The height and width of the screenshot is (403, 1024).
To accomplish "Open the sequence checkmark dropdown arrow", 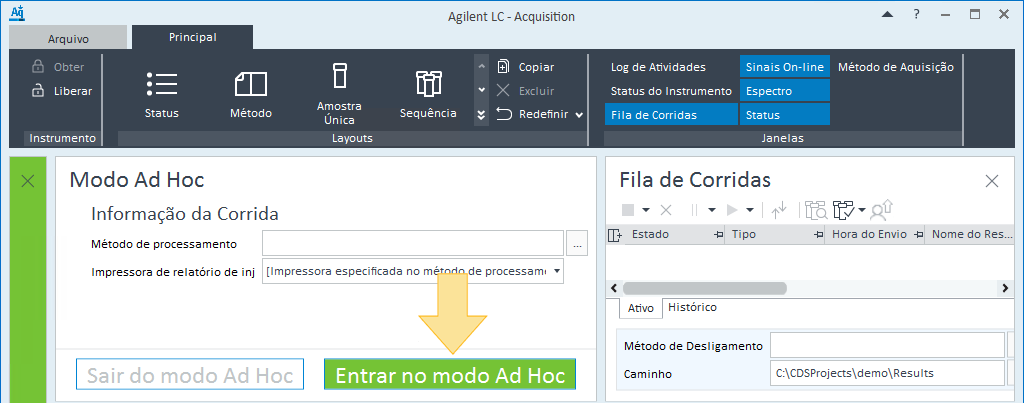I will pyautogui.click(x=861, y=210).
